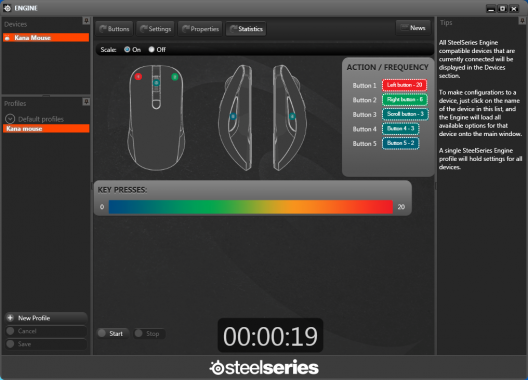528x380 pixels.
Task: Collapse the Default profiles group
Action: point(10,119)
